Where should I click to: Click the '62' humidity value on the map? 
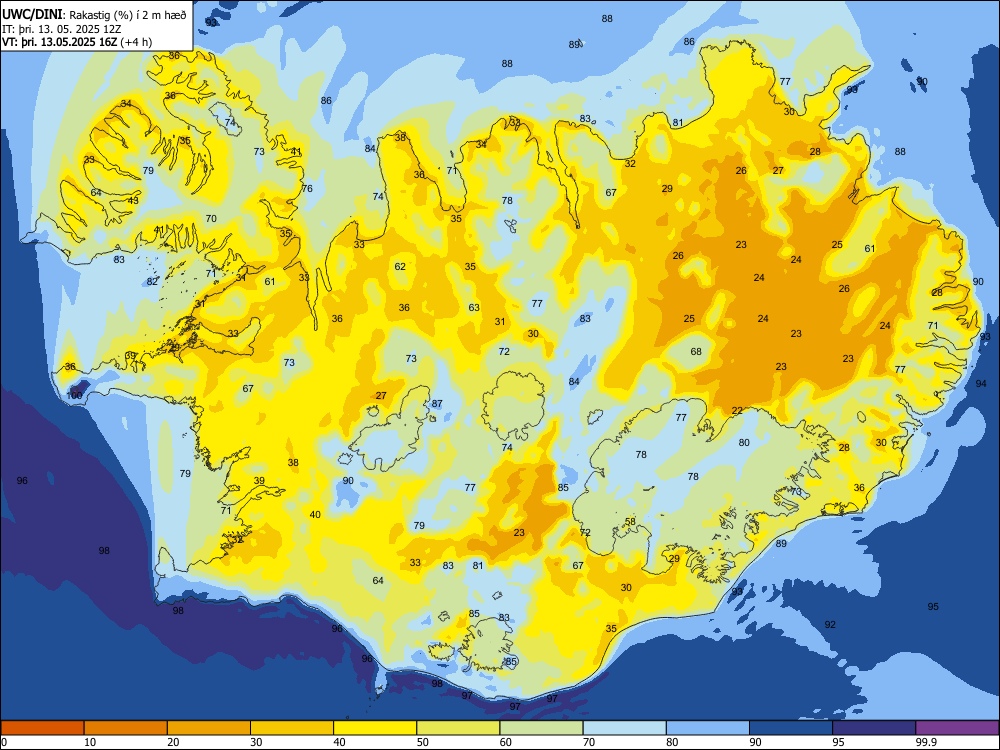pyautogui.click(x=400, y=266)
